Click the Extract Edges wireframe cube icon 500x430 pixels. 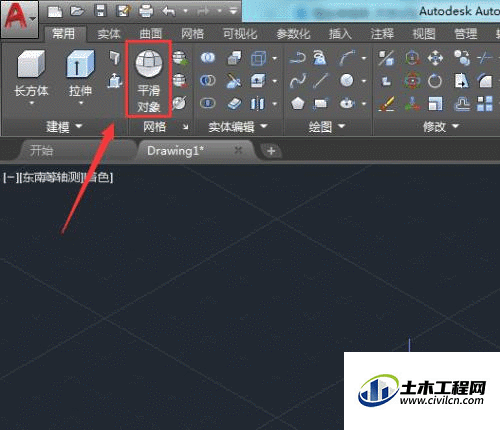[259, 58]
